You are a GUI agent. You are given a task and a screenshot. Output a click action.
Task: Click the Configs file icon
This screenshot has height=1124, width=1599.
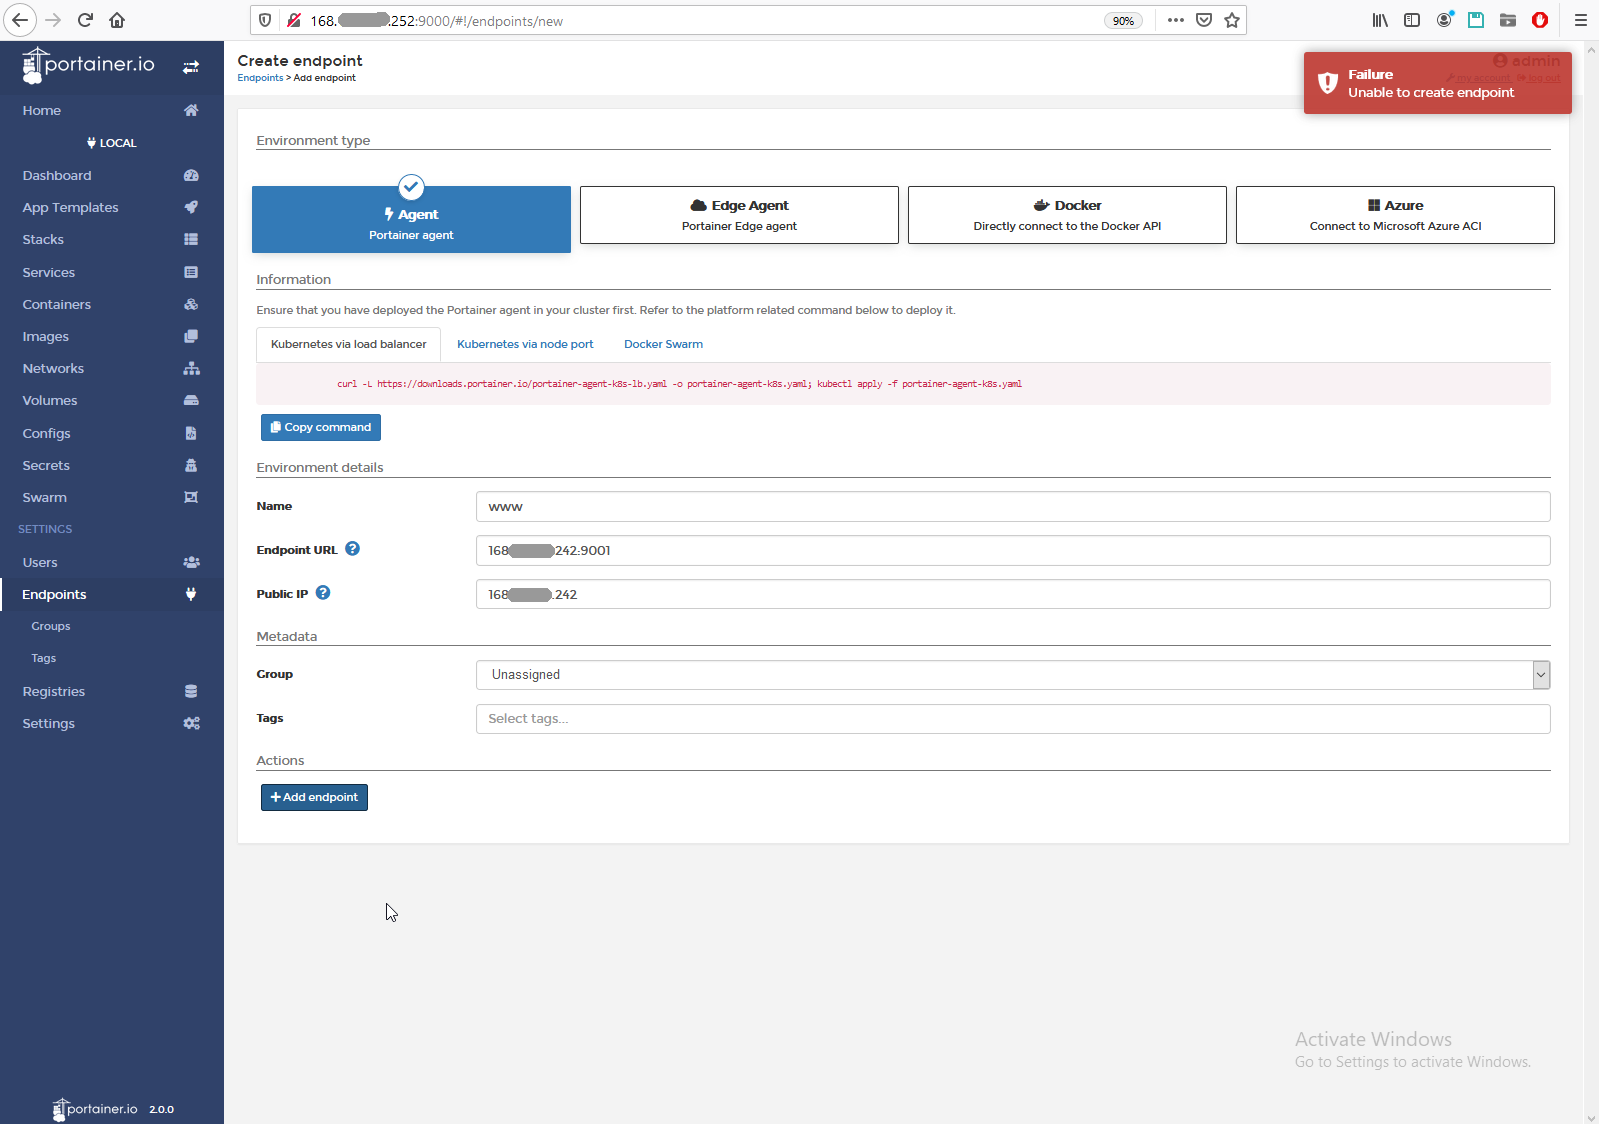click(x=191, y=433)
